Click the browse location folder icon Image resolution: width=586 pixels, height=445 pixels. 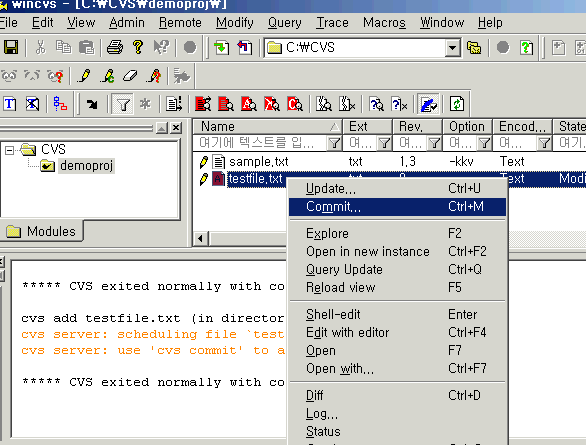pyautogui.click(x=474, y=48)
